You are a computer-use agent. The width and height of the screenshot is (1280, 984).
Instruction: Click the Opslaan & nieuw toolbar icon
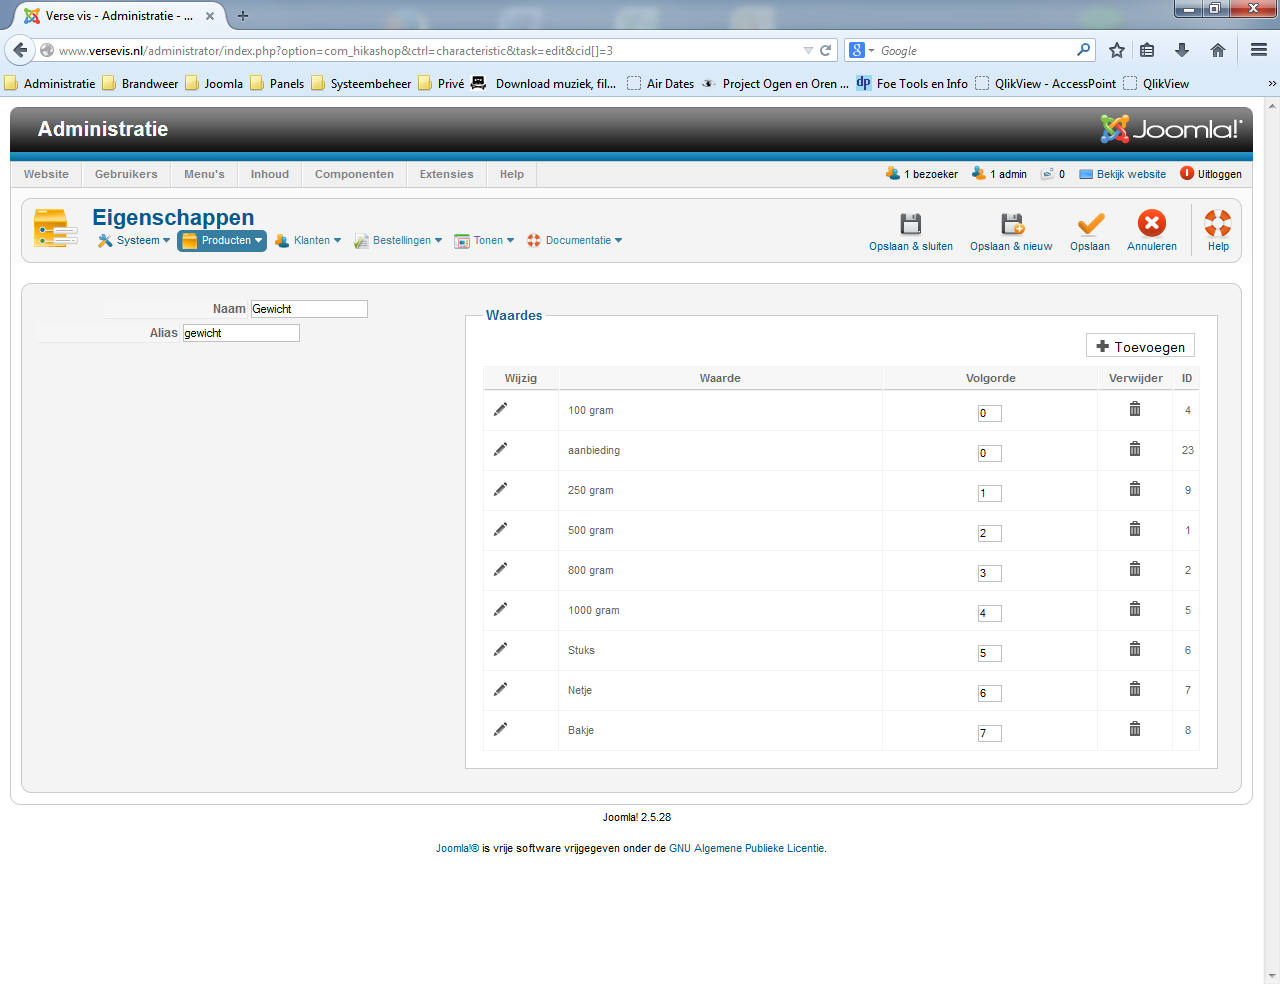(x=1012, y=223)
